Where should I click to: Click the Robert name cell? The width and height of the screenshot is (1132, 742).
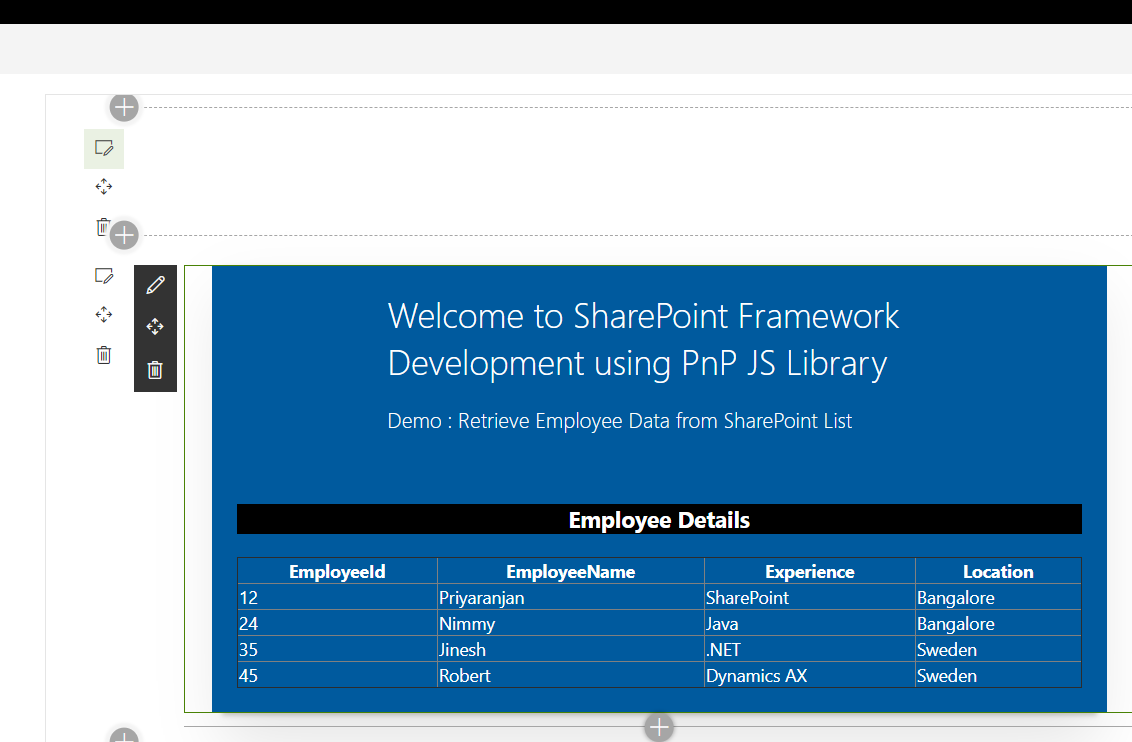(570, 676)
